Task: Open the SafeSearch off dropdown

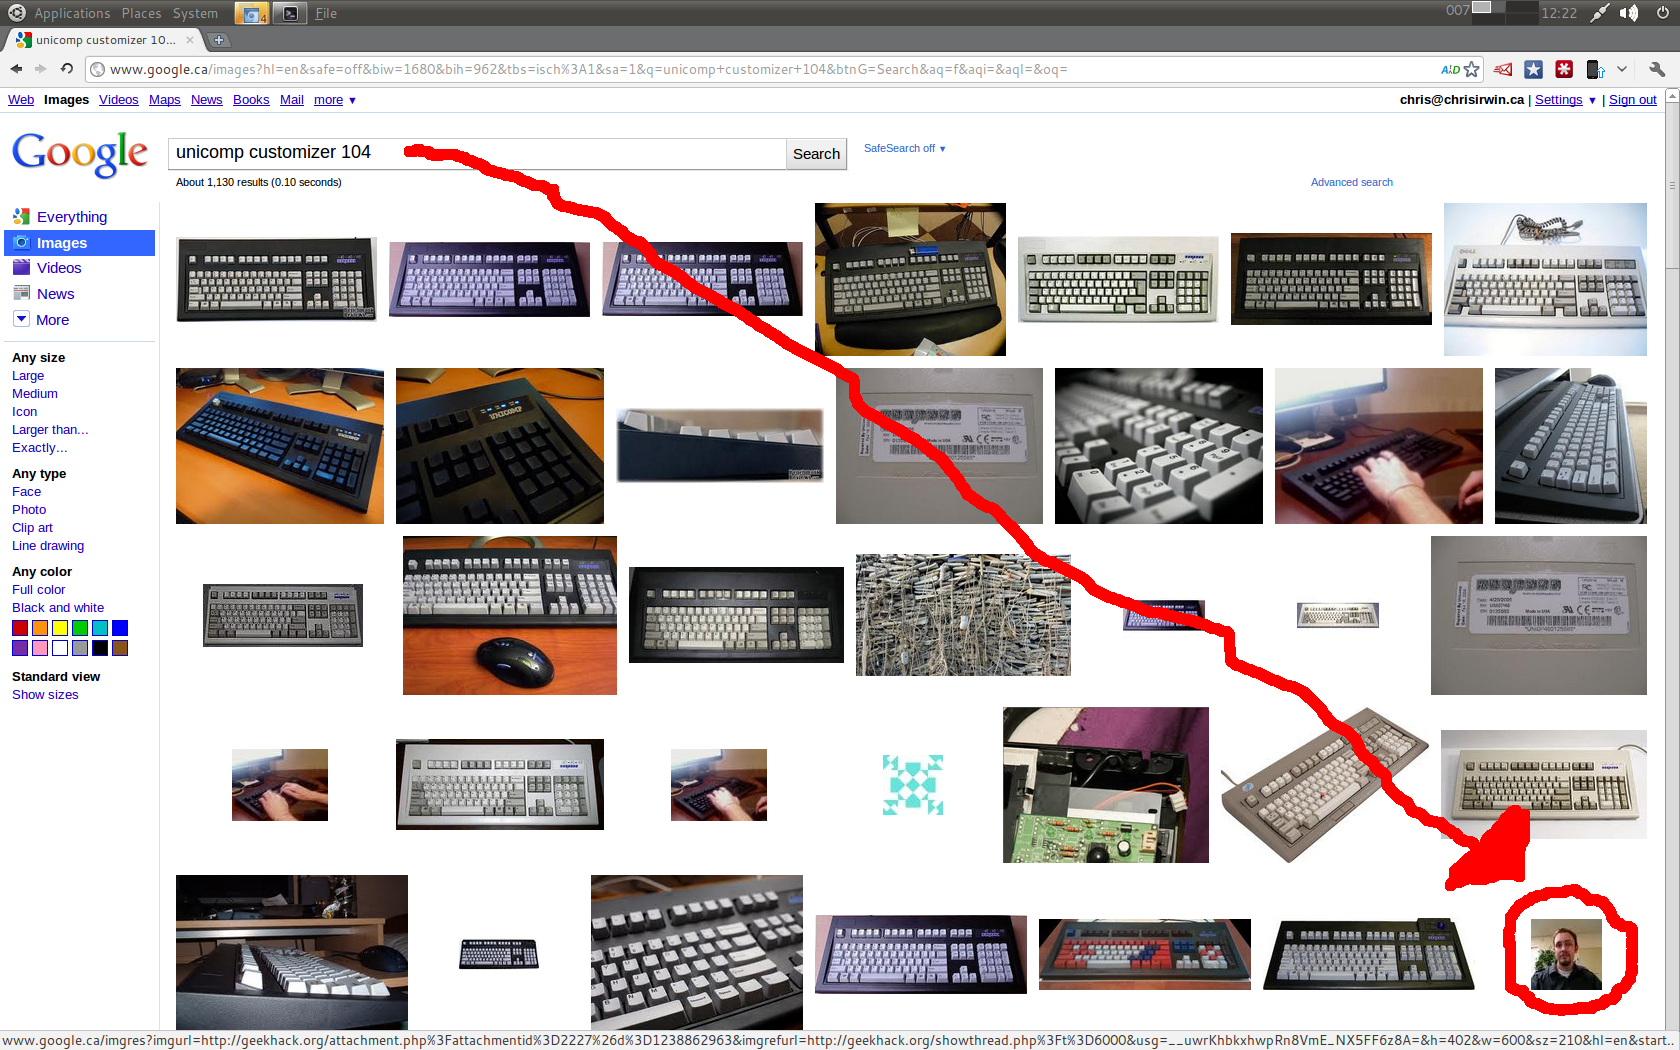Action: click(903, 148)
